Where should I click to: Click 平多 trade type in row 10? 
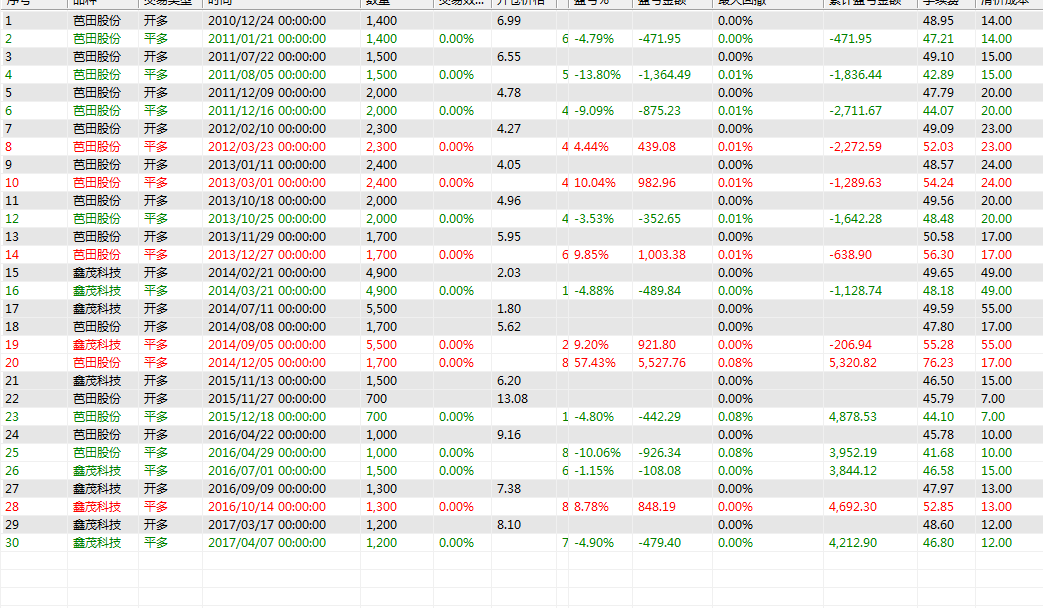tap(156, 183)
